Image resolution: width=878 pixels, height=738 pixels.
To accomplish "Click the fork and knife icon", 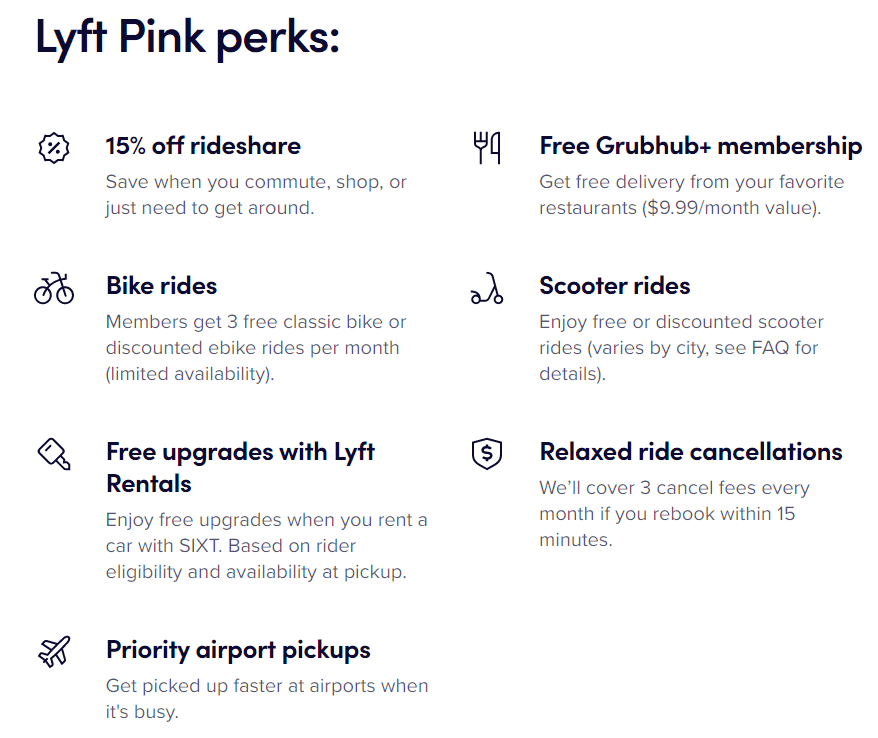I will pyautogui.click(x=487, y=148).
